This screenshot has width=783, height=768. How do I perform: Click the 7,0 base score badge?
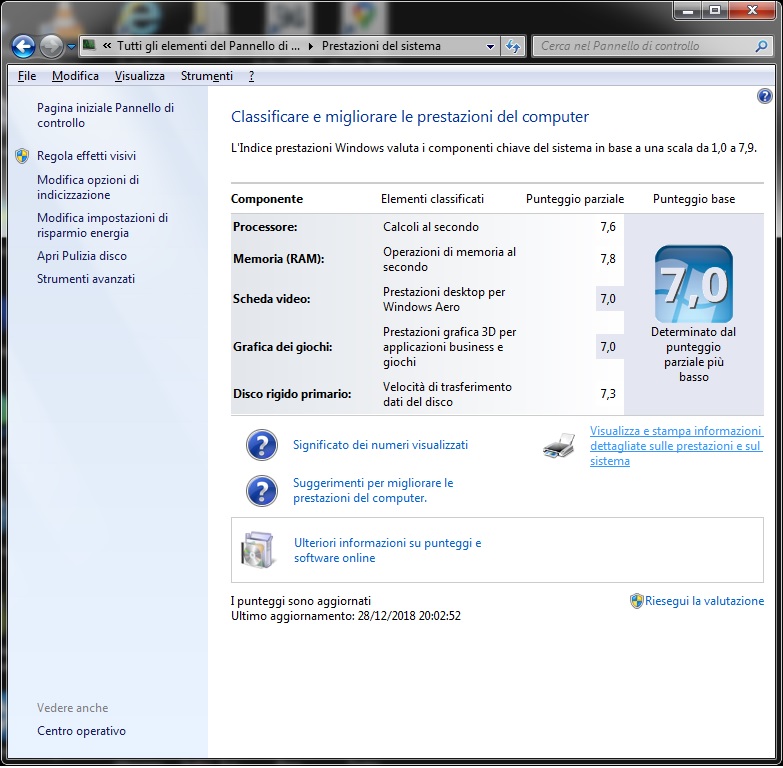pos(694,284)
